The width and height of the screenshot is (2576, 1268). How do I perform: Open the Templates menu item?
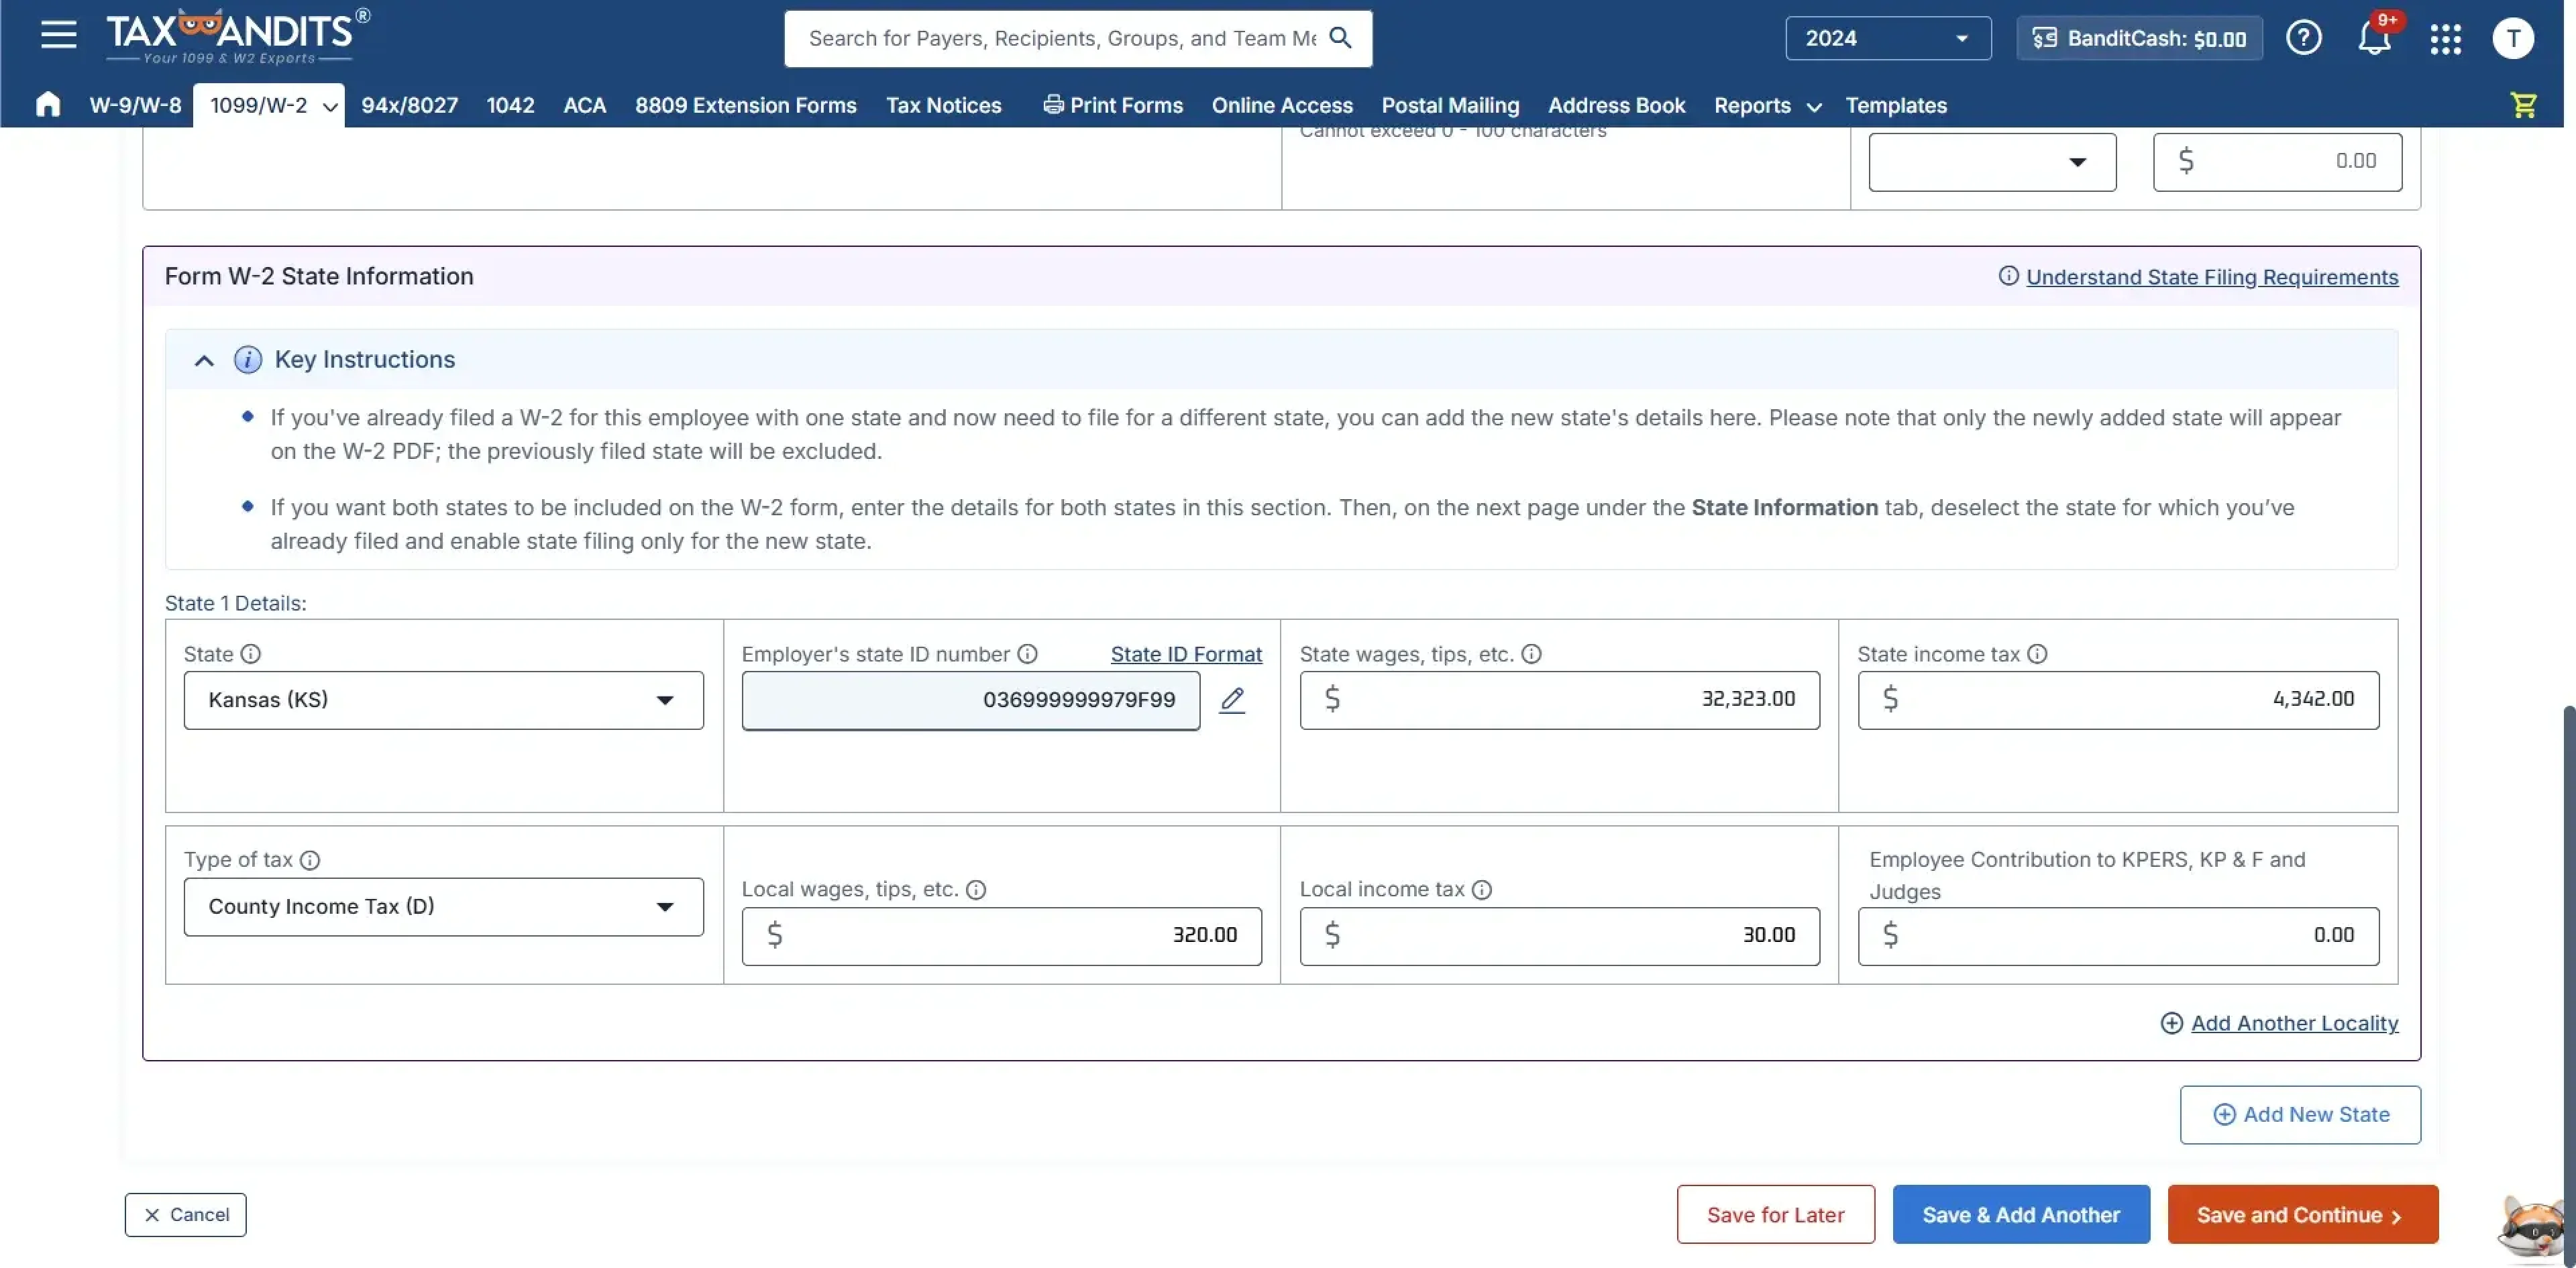tap(1896, 105)
